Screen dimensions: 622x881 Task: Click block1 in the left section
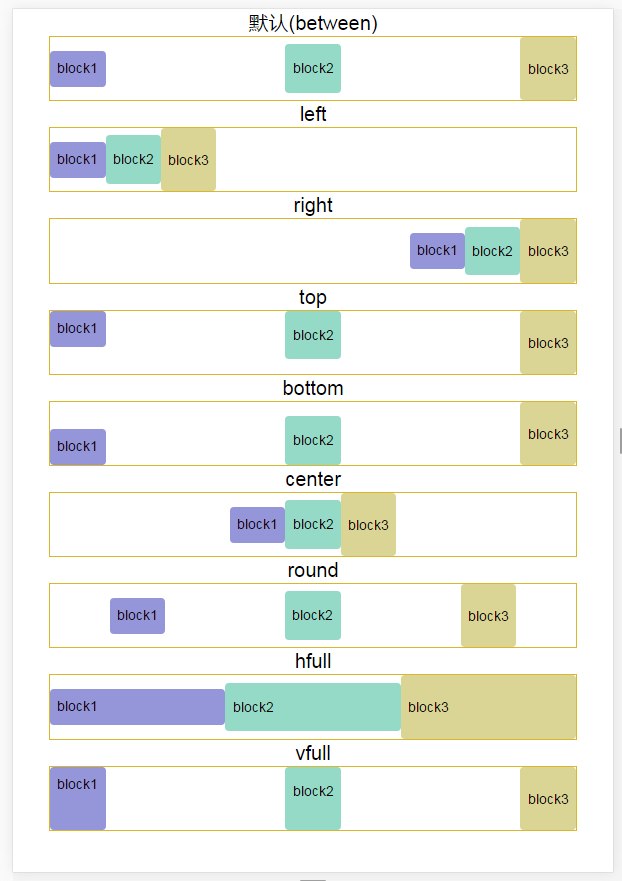[x=77, y=159]
